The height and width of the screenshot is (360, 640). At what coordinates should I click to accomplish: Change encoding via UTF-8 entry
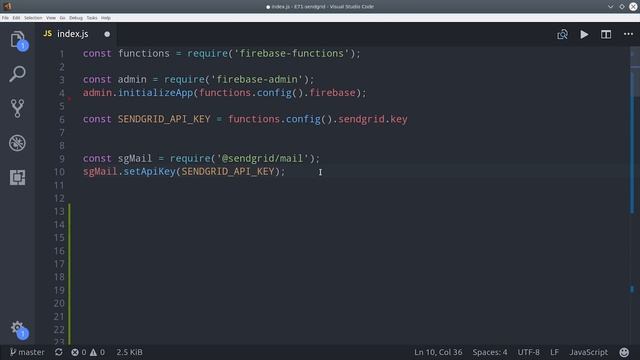coord(529,352)
